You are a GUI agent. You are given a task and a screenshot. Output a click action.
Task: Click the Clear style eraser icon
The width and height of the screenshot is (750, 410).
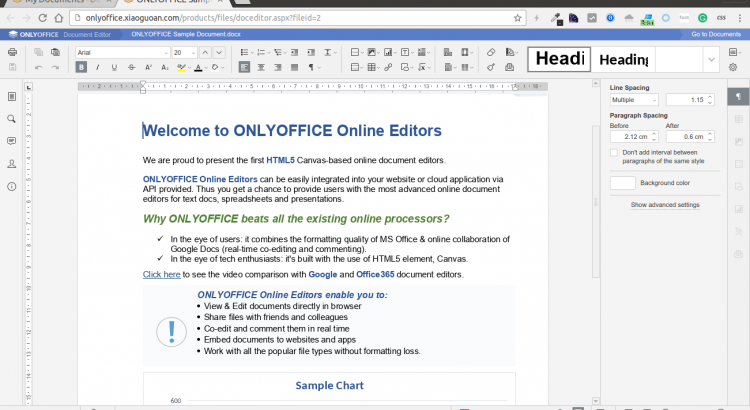pyautogui.click(x=489, y=52)
